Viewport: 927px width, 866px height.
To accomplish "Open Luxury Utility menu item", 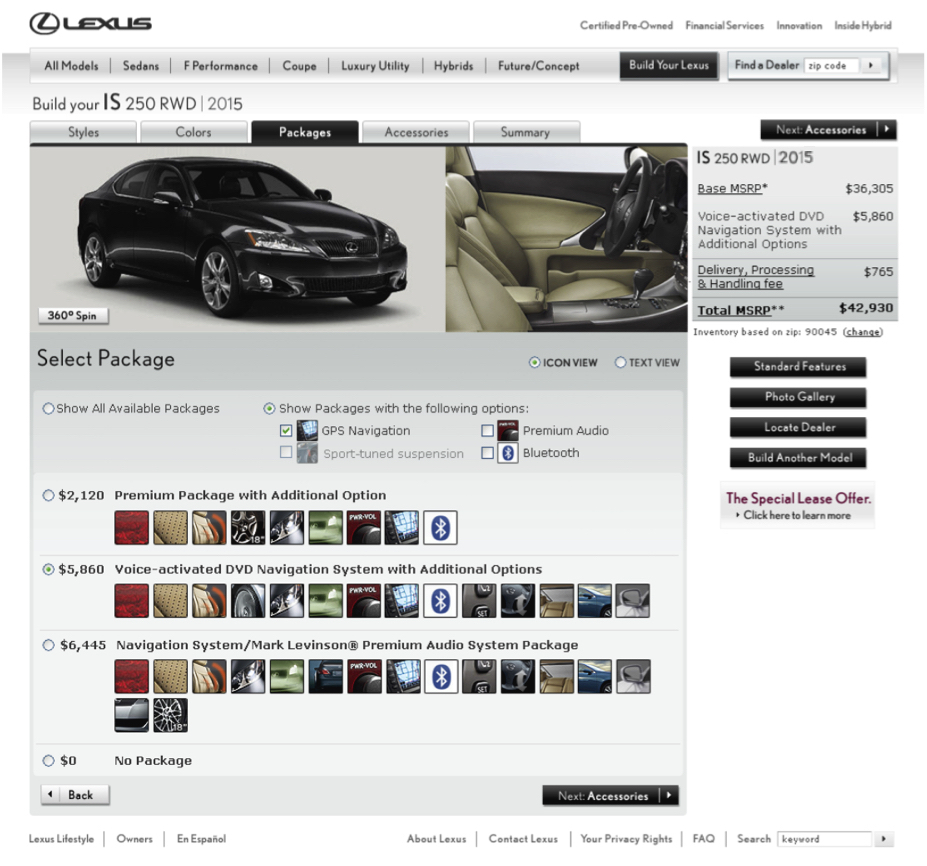I will tap(375, 66).
